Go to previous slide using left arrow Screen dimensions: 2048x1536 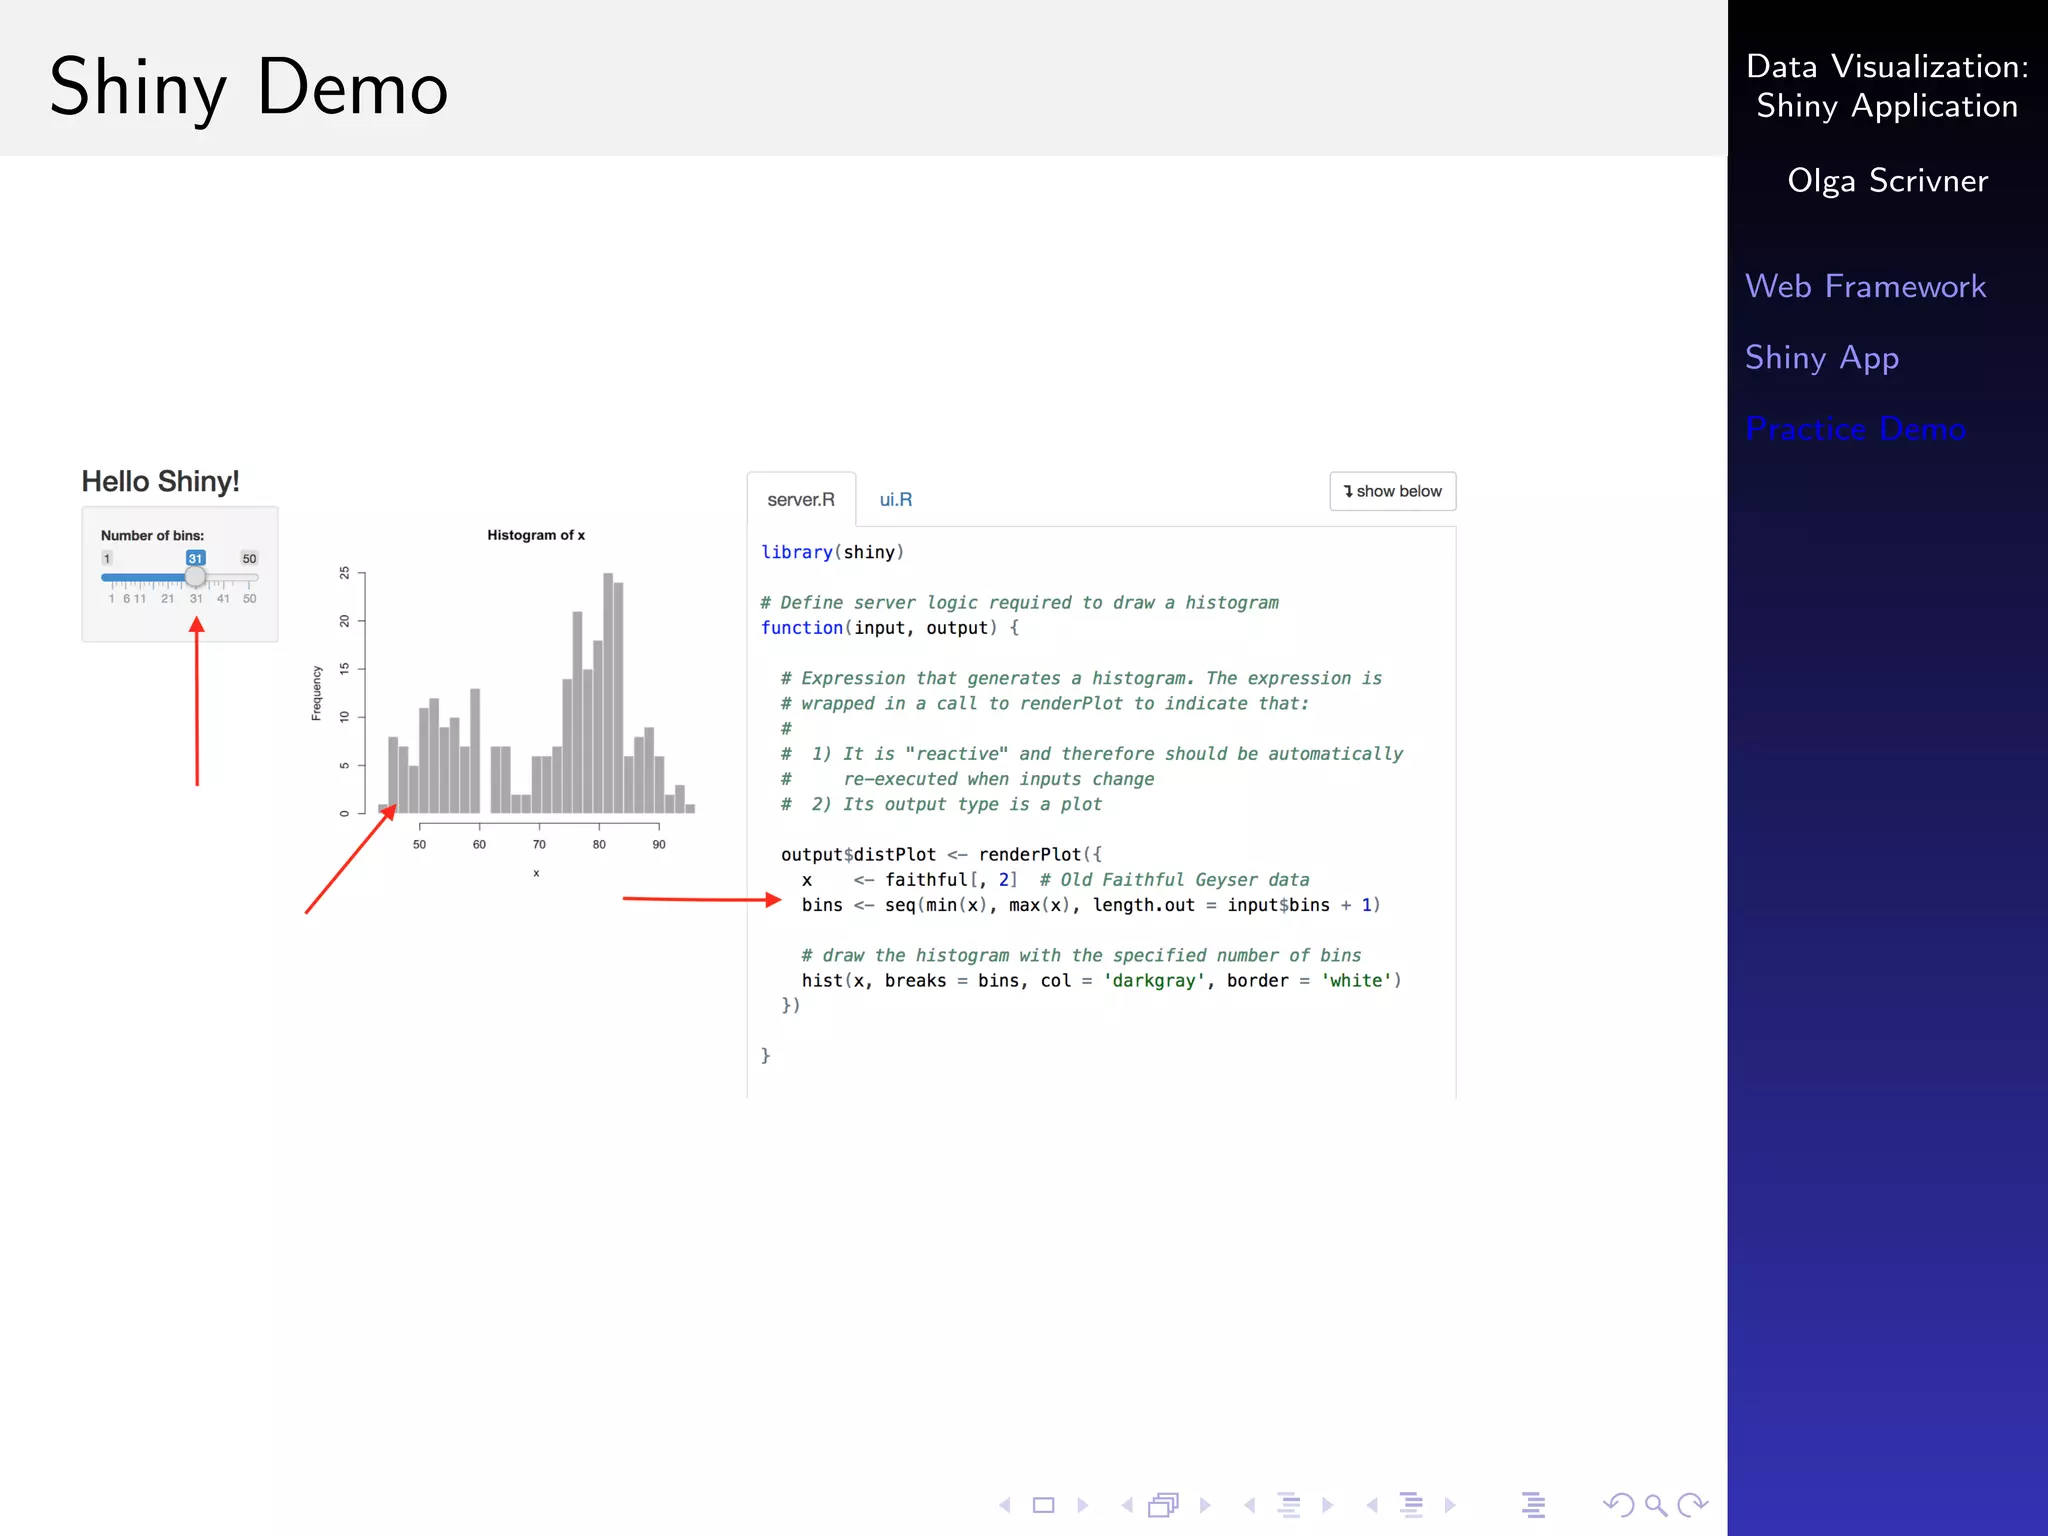(1005, 1505)
